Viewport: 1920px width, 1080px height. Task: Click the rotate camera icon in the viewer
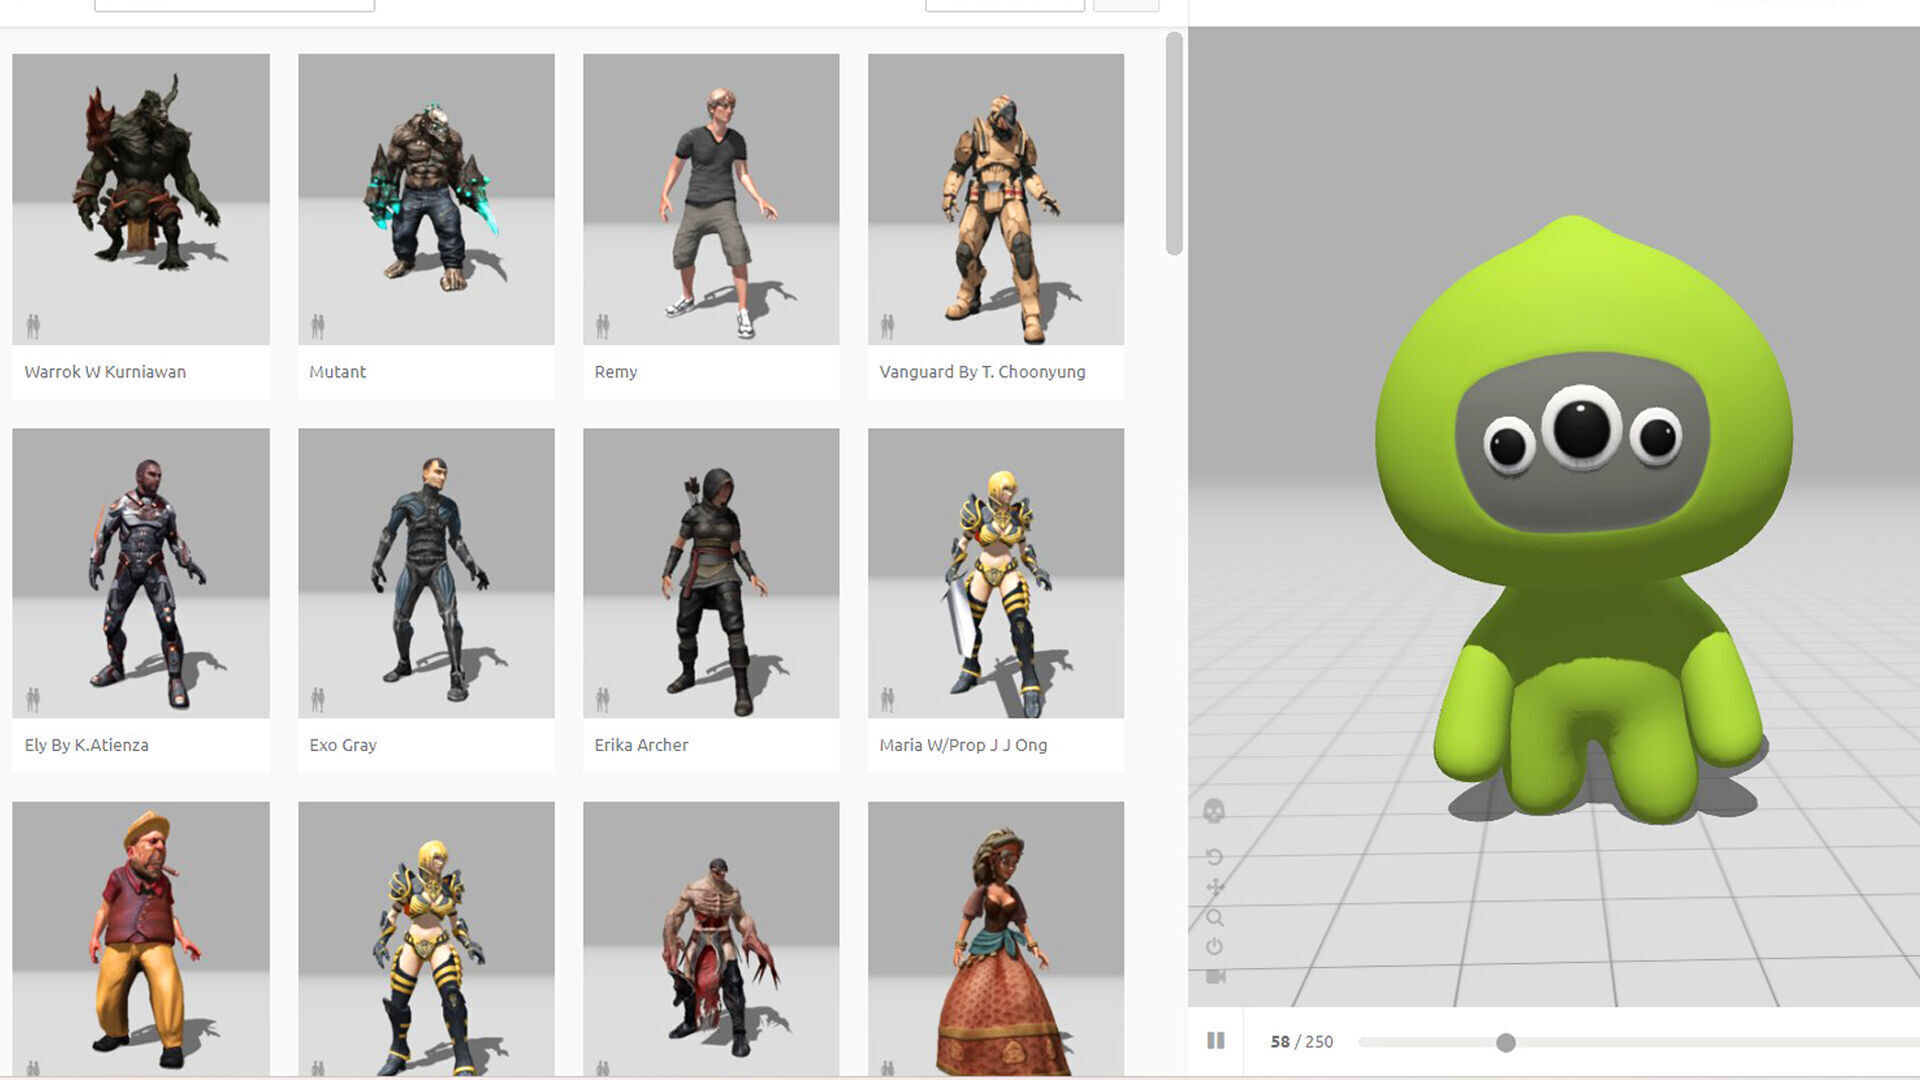[x=1214, y=857]
